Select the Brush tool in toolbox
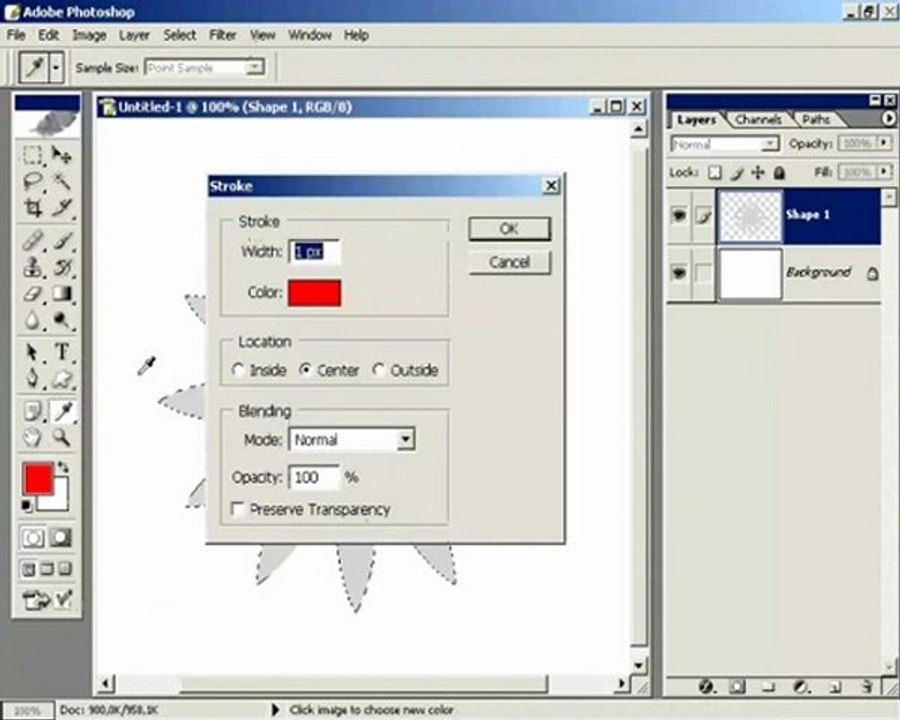This screenshot has width=900, height=720. [x=61, y=241]
